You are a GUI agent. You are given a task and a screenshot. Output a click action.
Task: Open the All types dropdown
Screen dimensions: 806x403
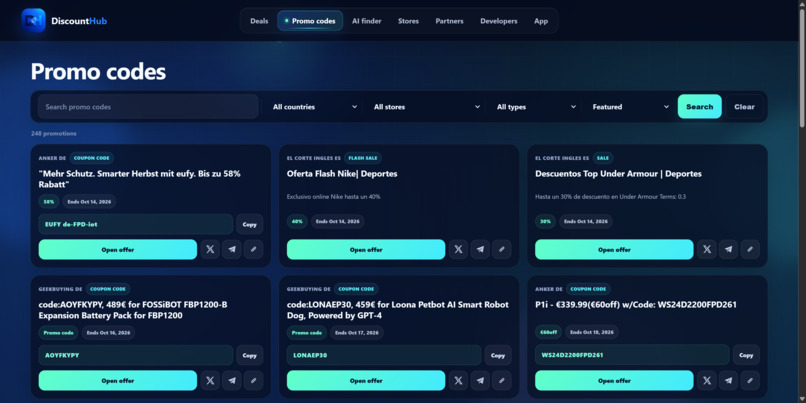click(535, 107)
